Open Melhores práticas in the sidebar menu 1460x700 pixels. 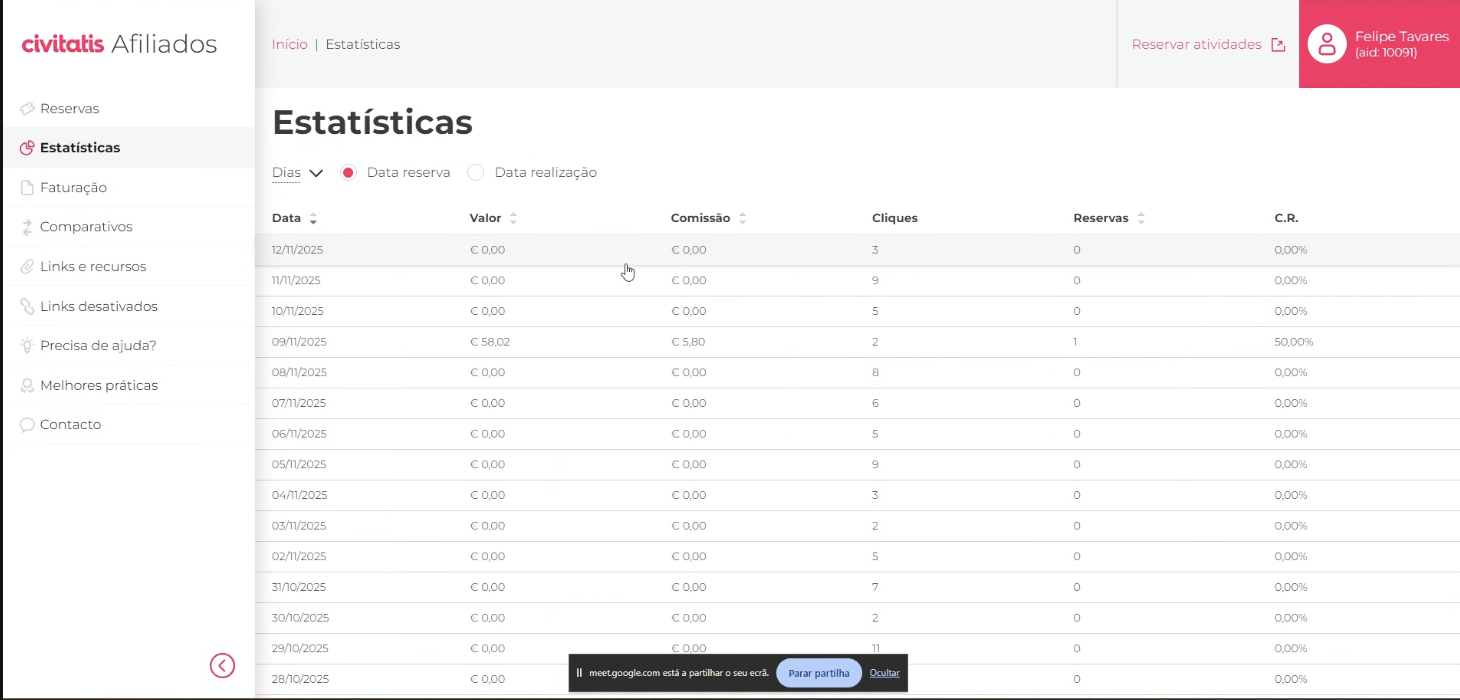pos(98,385)
